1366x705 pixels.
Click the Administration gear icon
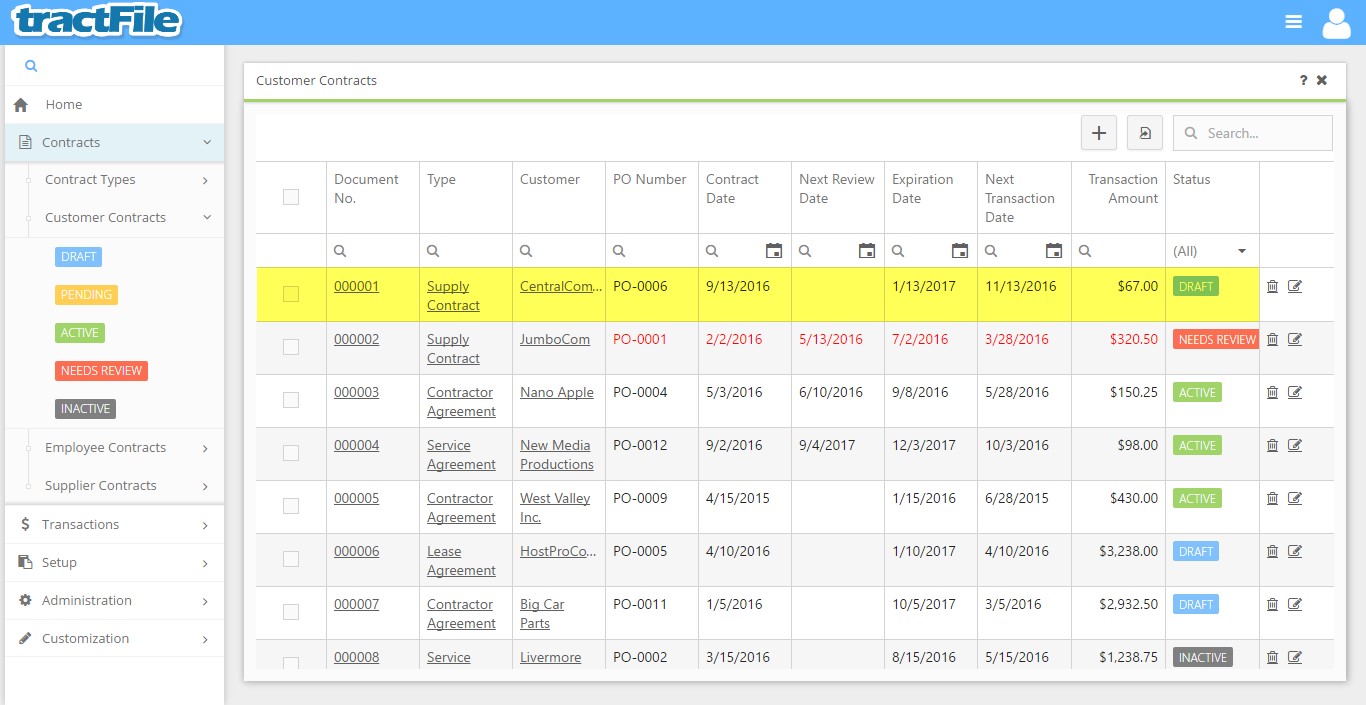pos(25,601)
